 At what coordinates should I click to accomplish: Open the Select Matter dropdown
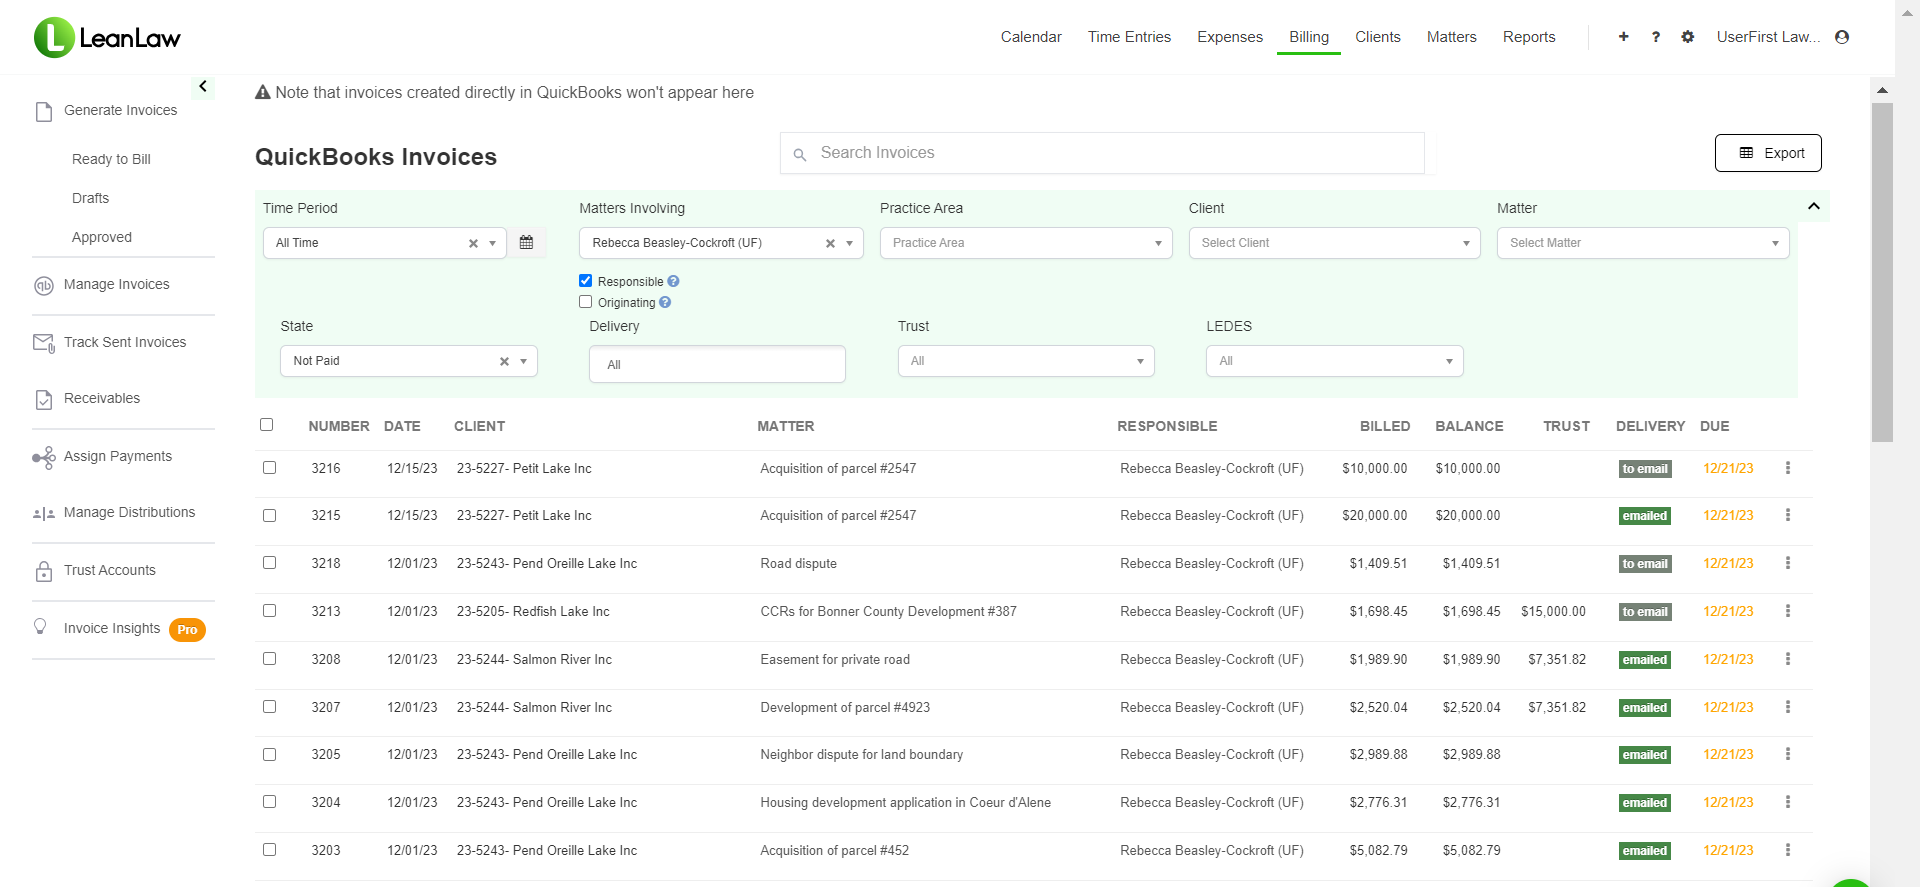click(x=1643, y=243)
